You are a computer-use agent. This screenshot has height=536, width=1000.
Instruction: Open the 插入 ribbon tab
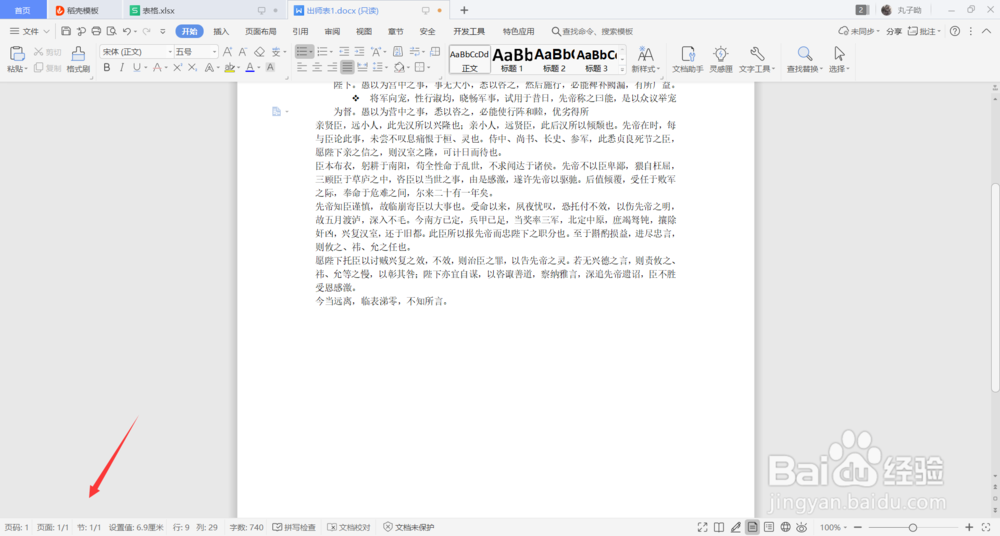(221, 31)
